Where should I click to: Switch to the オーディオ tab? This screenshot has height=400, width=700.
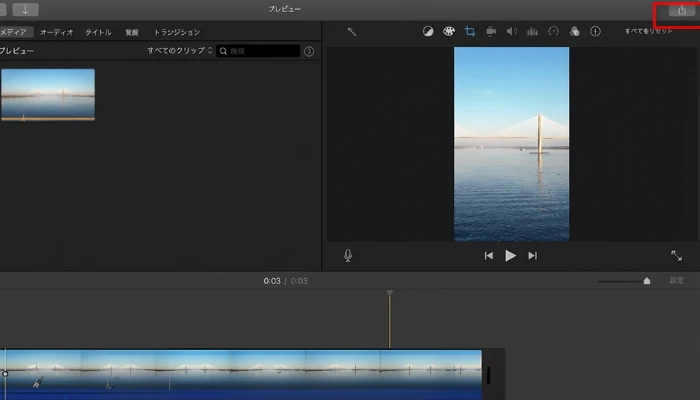tap(56, 32)
